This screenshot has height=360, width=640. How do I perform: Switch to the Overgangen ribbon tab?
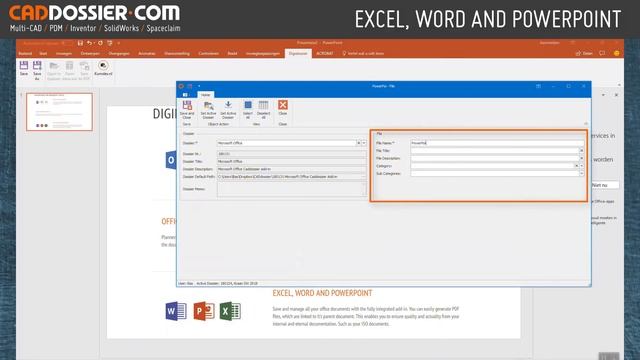[119, 53]
